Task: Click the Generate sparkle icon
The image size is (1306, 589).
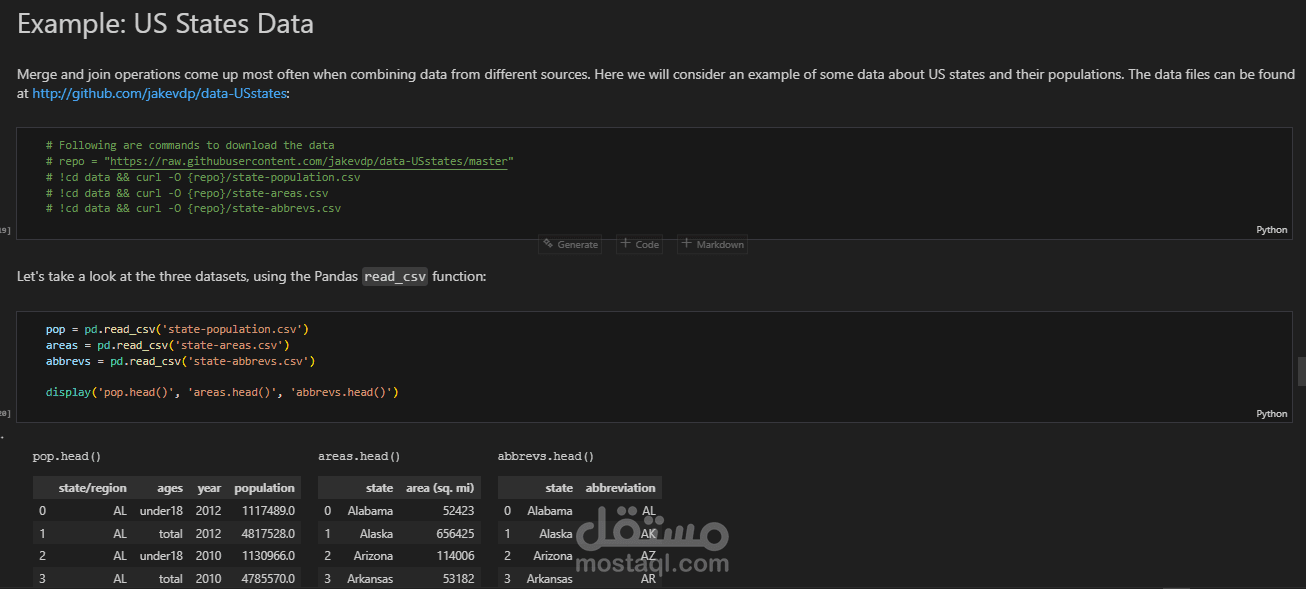Action: click(x=549, y=243)
